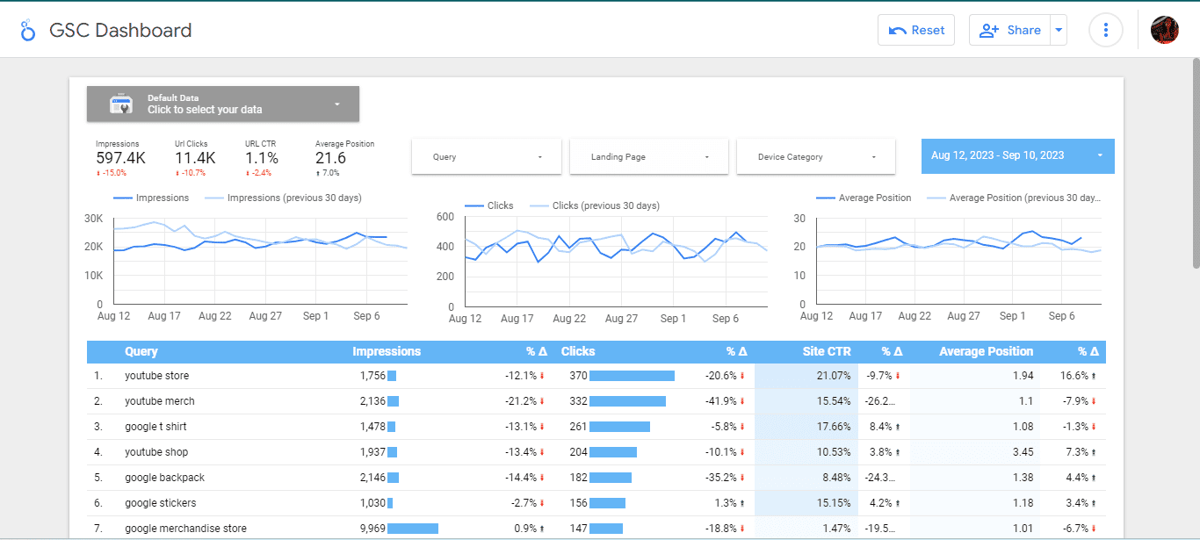Toggle Impressions (previous 30 days) legend series
1200x540 pixels.
[x=283, y=198]
